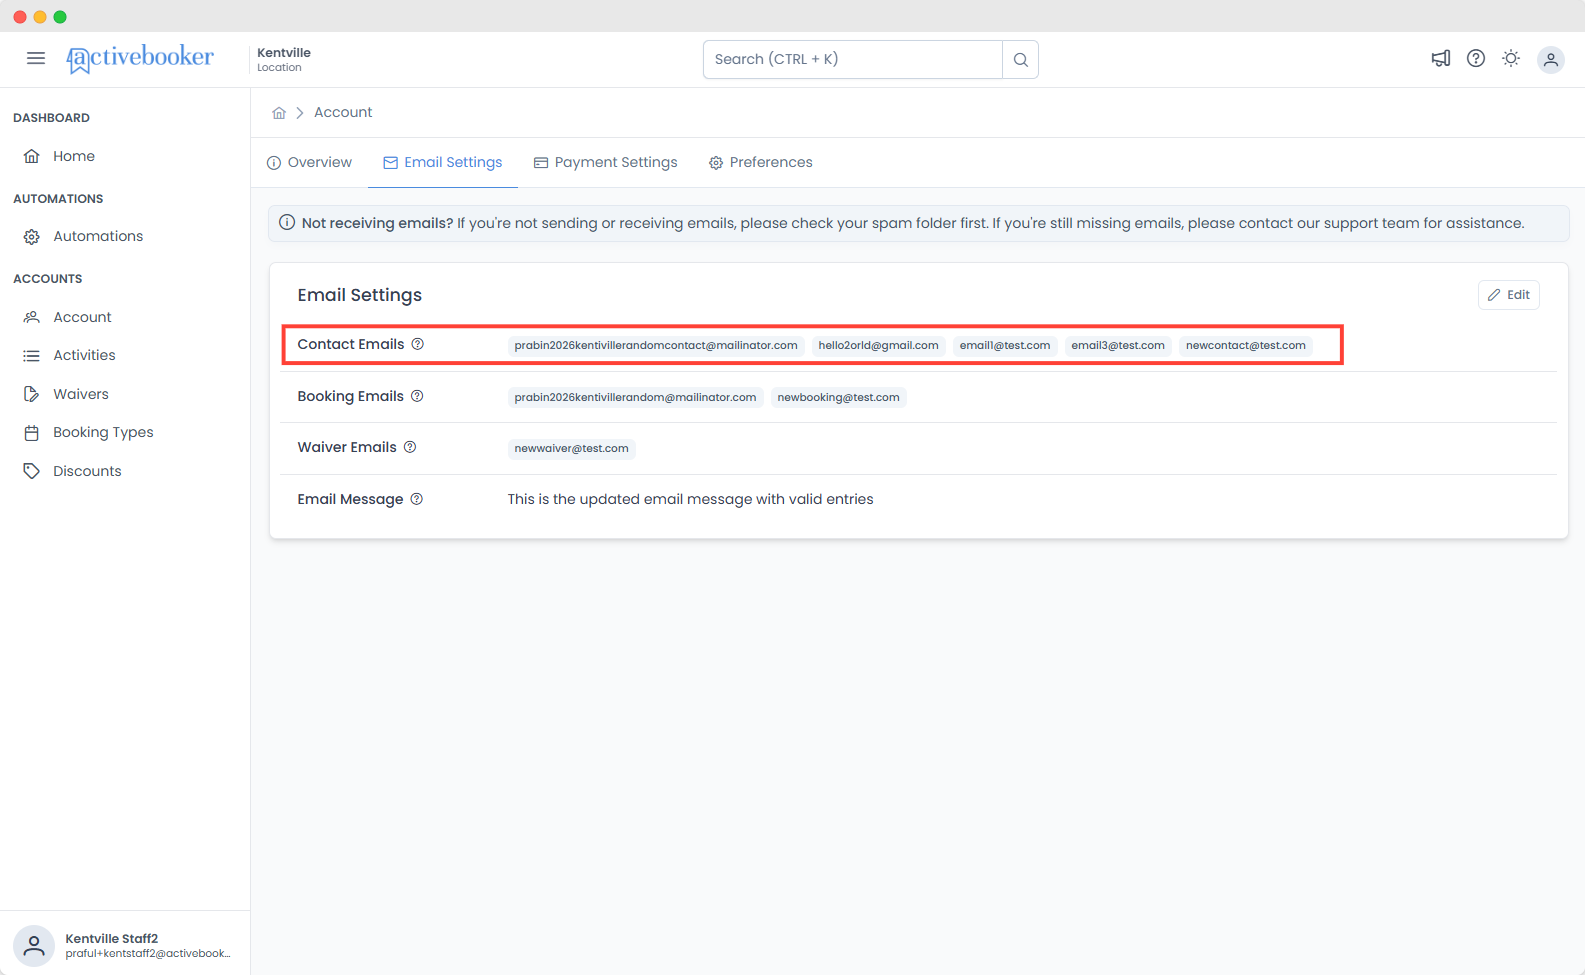Click the Contact Emails help icon
The image size is (1585, 975).
[418, 344]
